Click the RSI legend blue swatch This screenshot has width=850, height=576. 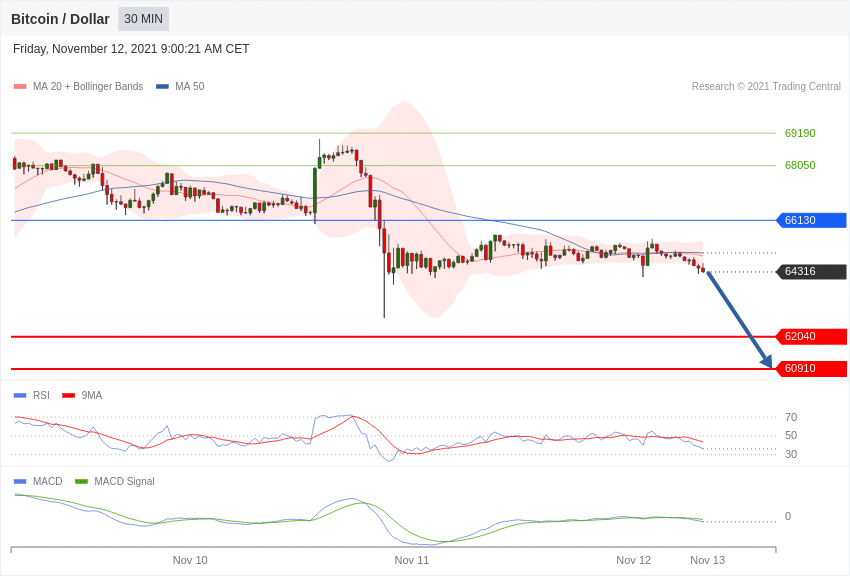pyautogui.click(x=20, y=396)
